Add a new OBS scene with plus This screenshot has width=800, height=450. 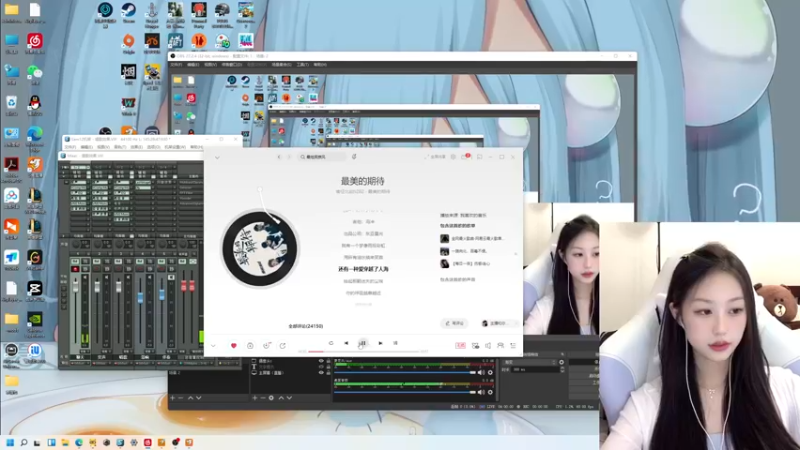tap(172, 398)
